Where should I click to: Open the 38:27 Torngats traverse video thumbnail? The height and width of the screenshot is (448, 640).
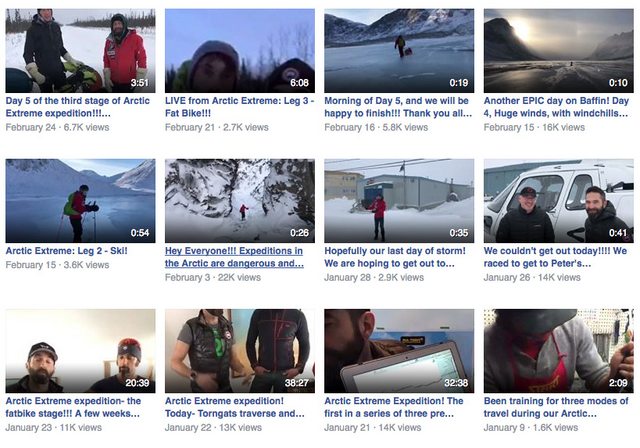(240, 351)
